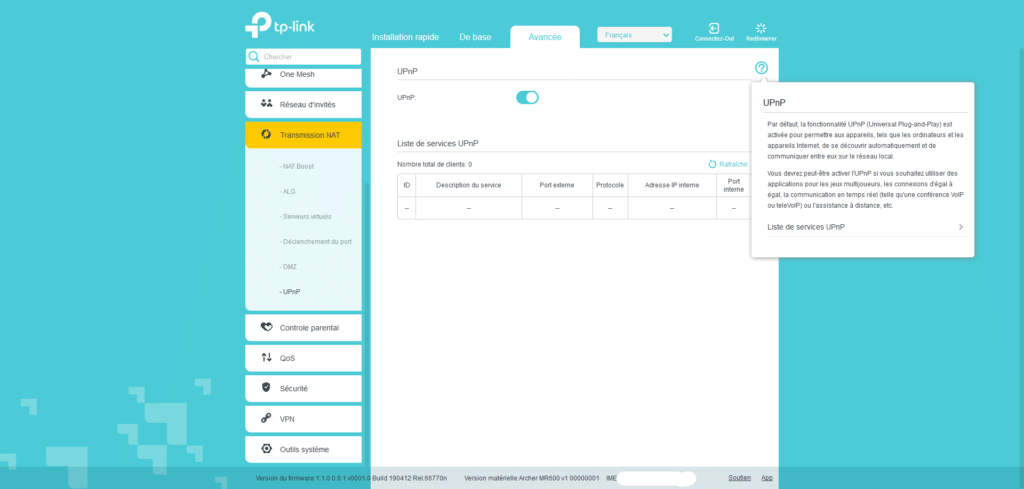Open the Soutien link in footer
Image resolution: width=1024 pixels, height=489 pixels.
tap(739, 478)
